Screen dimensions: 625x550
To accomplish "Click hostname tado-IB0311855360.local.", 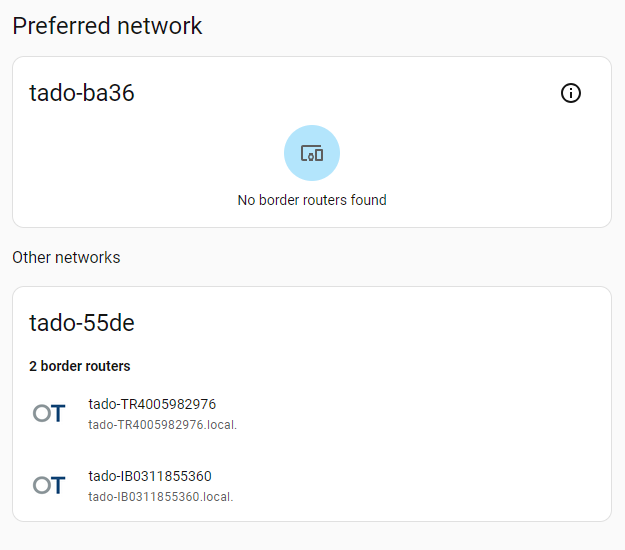I will click(160, 496).
